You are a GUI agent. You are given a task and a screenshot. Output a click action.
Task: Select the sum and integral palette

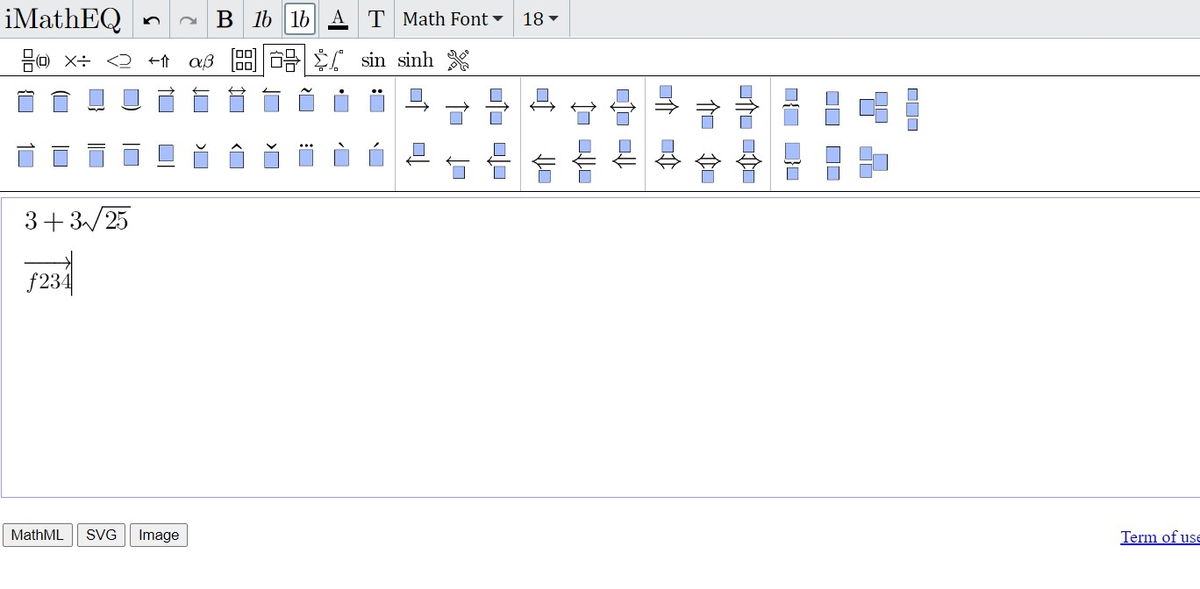[328, 60]
